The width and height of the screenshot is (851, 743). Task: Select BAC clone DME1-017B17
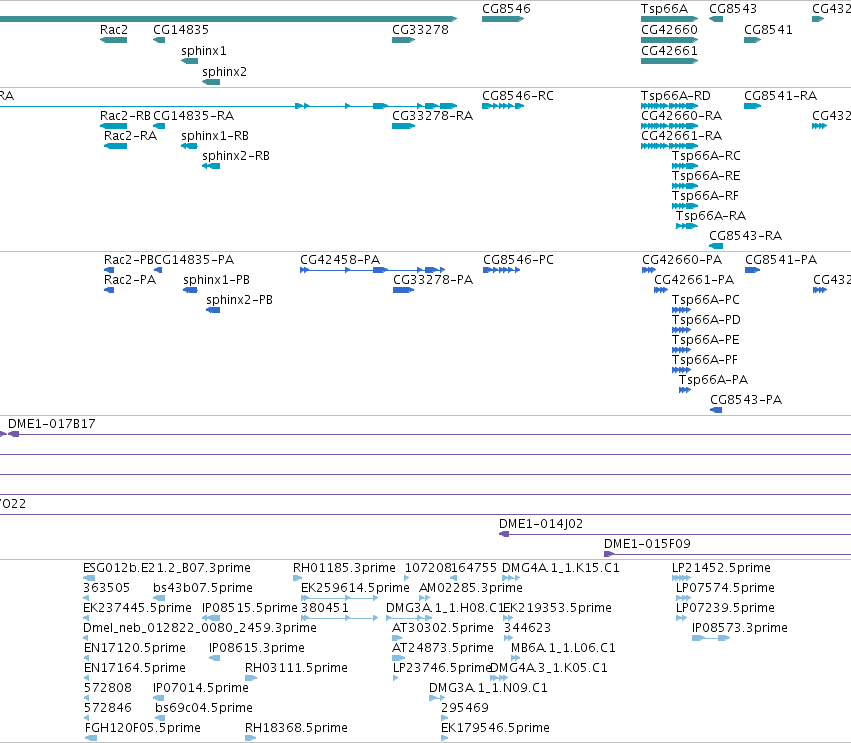429,434
